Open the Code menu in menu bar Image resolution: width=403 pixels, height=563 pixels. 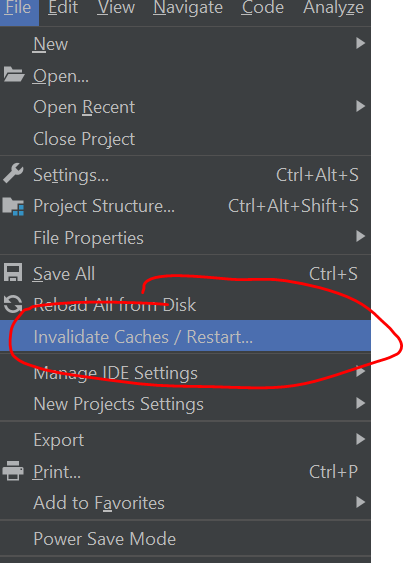point(263,8)
